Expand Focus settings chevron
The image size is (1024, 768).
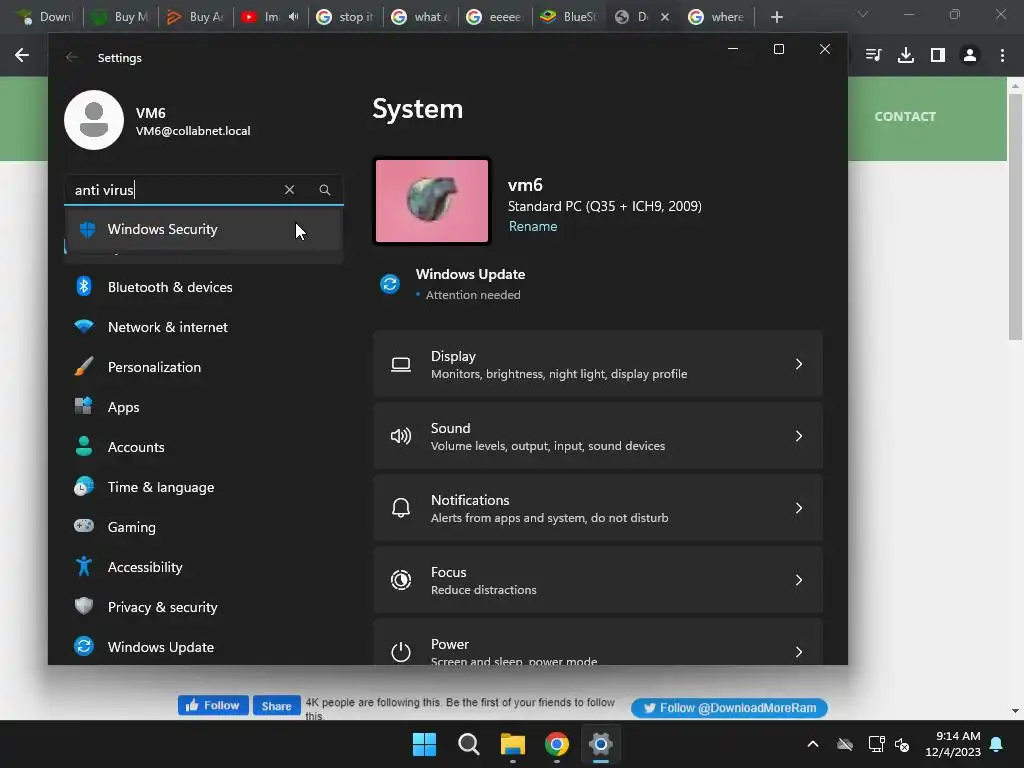click(799, 580)
